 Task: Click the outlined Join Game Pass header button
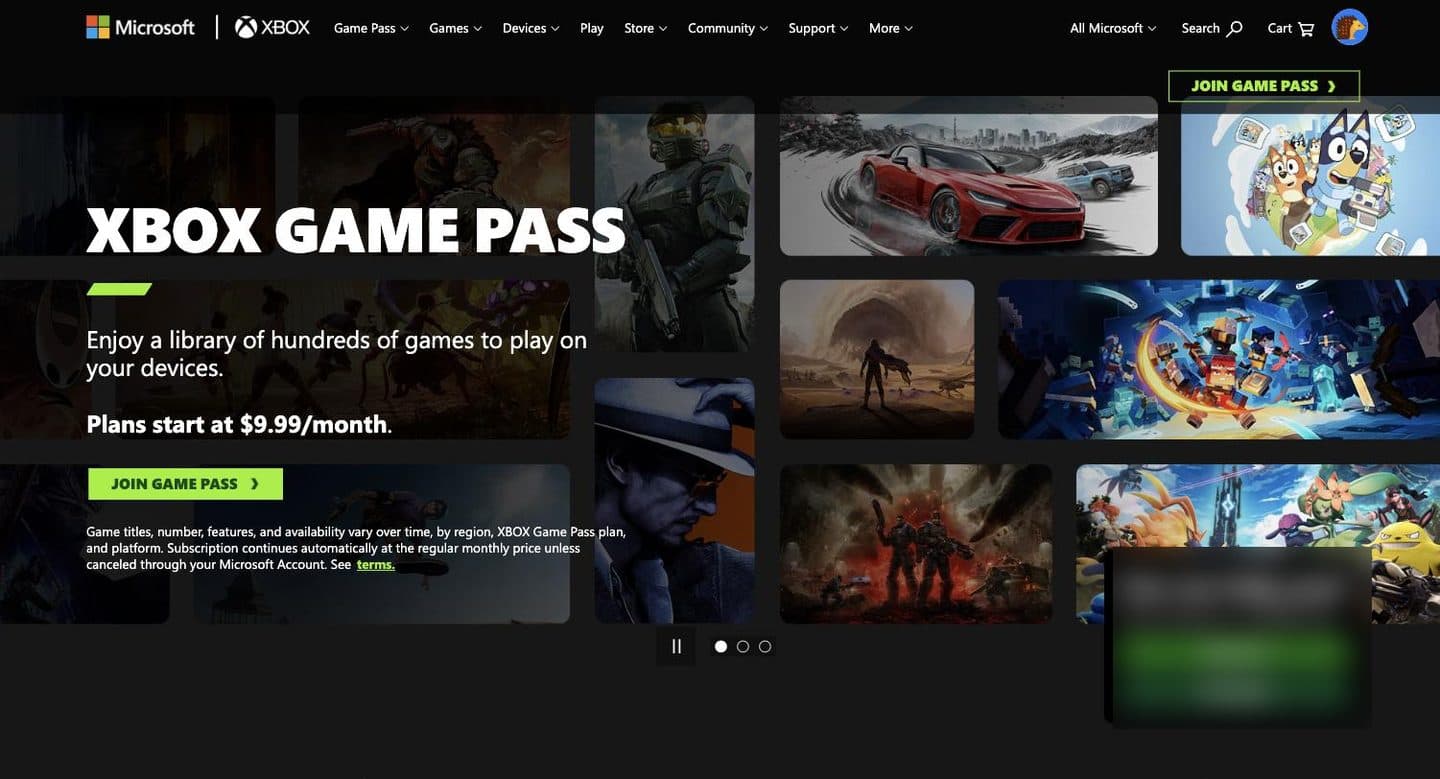coord(1264,86)
